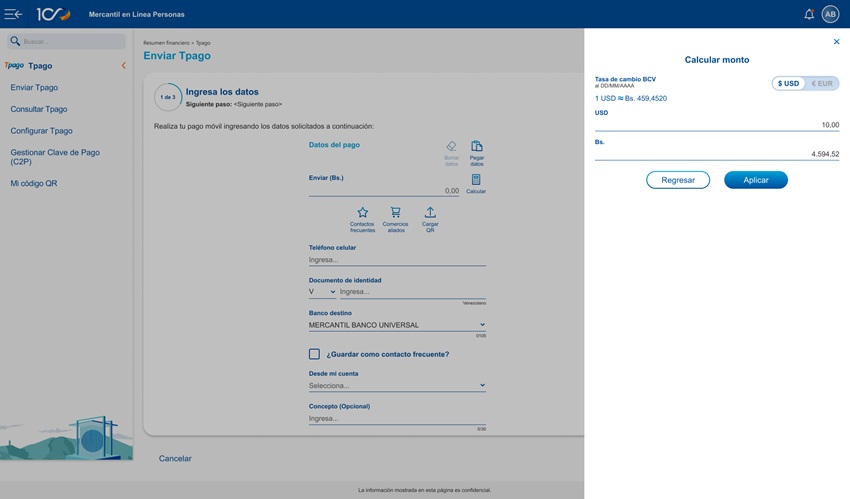The width and height of the screenshot is (850, 499).
Task: Open notifications bell
Action: (809, 14)
